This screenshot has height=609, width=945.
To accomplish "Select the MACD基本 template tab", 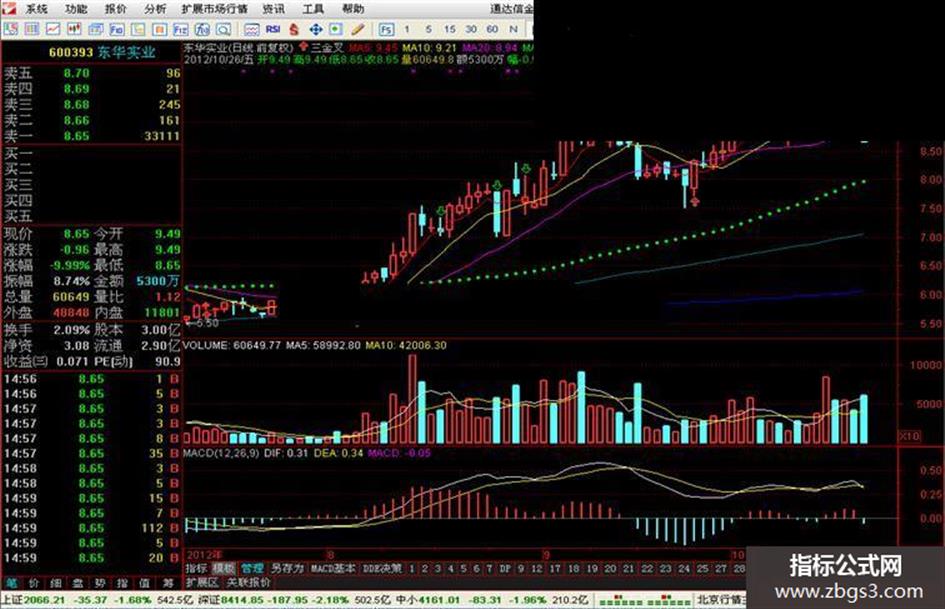I will [333, 568].
